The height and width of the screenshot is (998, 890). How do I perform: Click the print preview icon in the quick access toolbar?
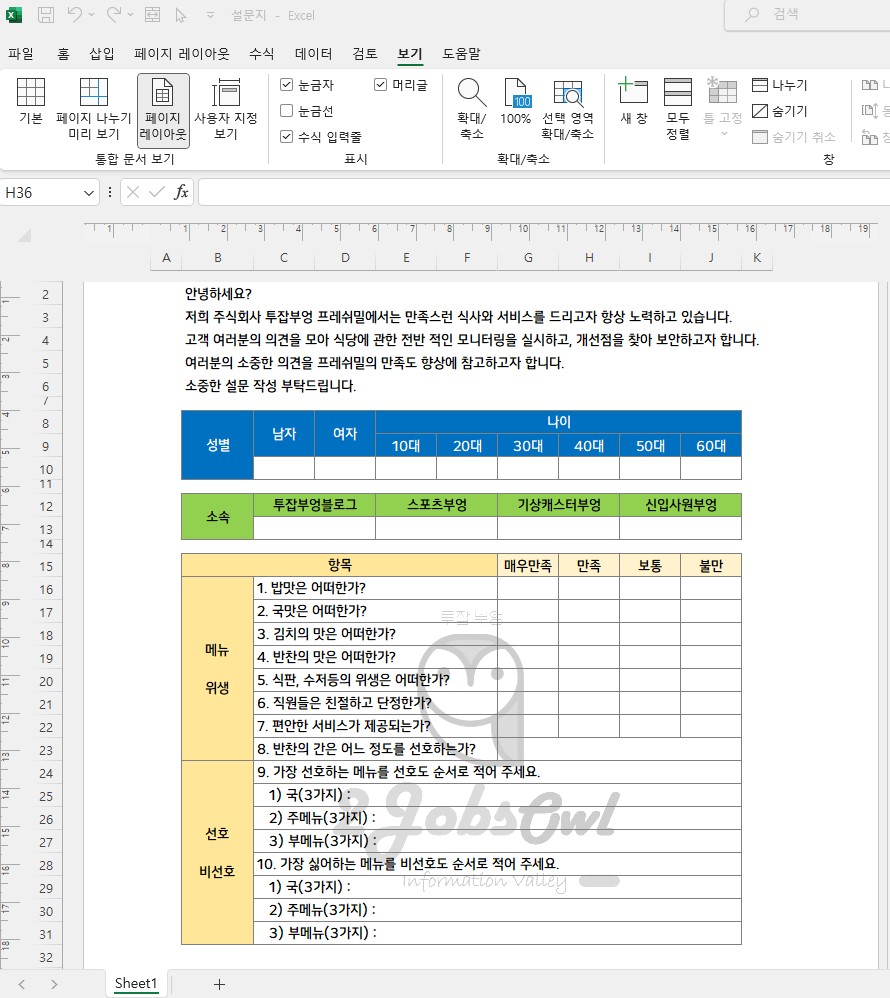pyautogui.click(x=153, y=15)
